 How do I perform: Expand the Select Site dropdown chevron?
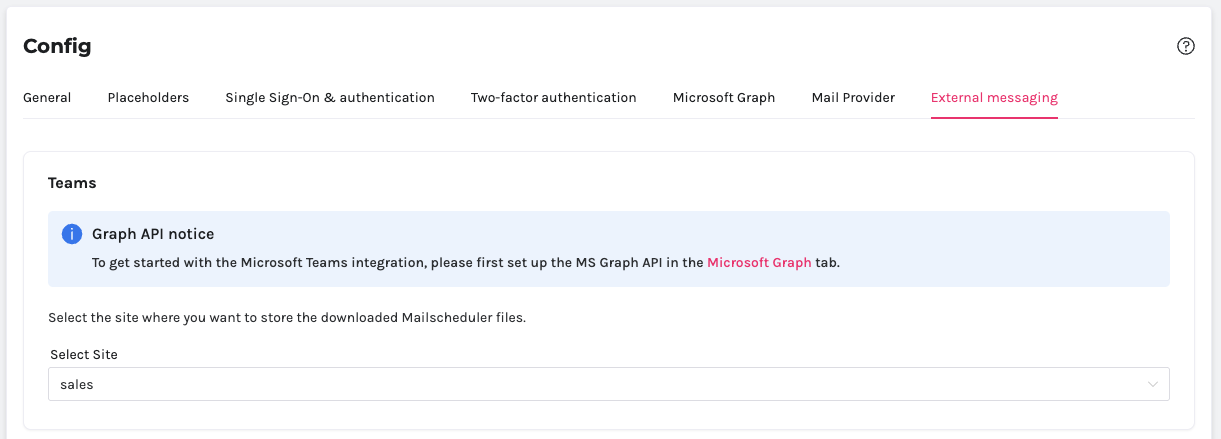pyautogui.click(x=1153, y=384)
